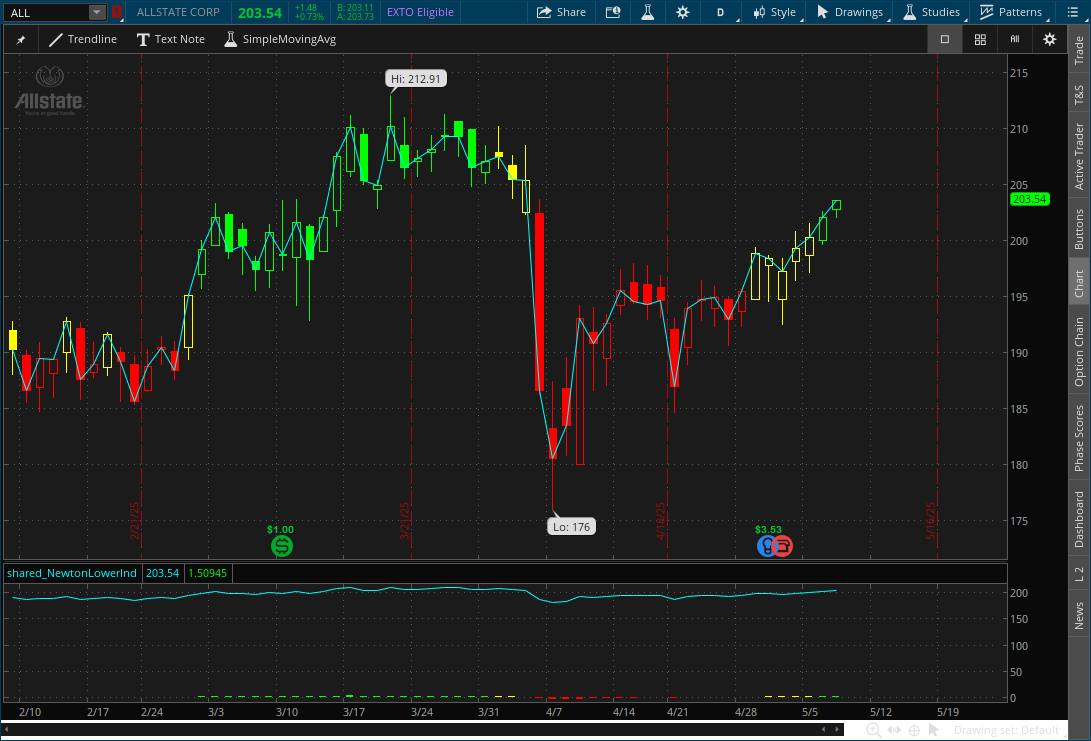
Task: Click the 3/21/25 expiration date marker
Action: [405, 520]
